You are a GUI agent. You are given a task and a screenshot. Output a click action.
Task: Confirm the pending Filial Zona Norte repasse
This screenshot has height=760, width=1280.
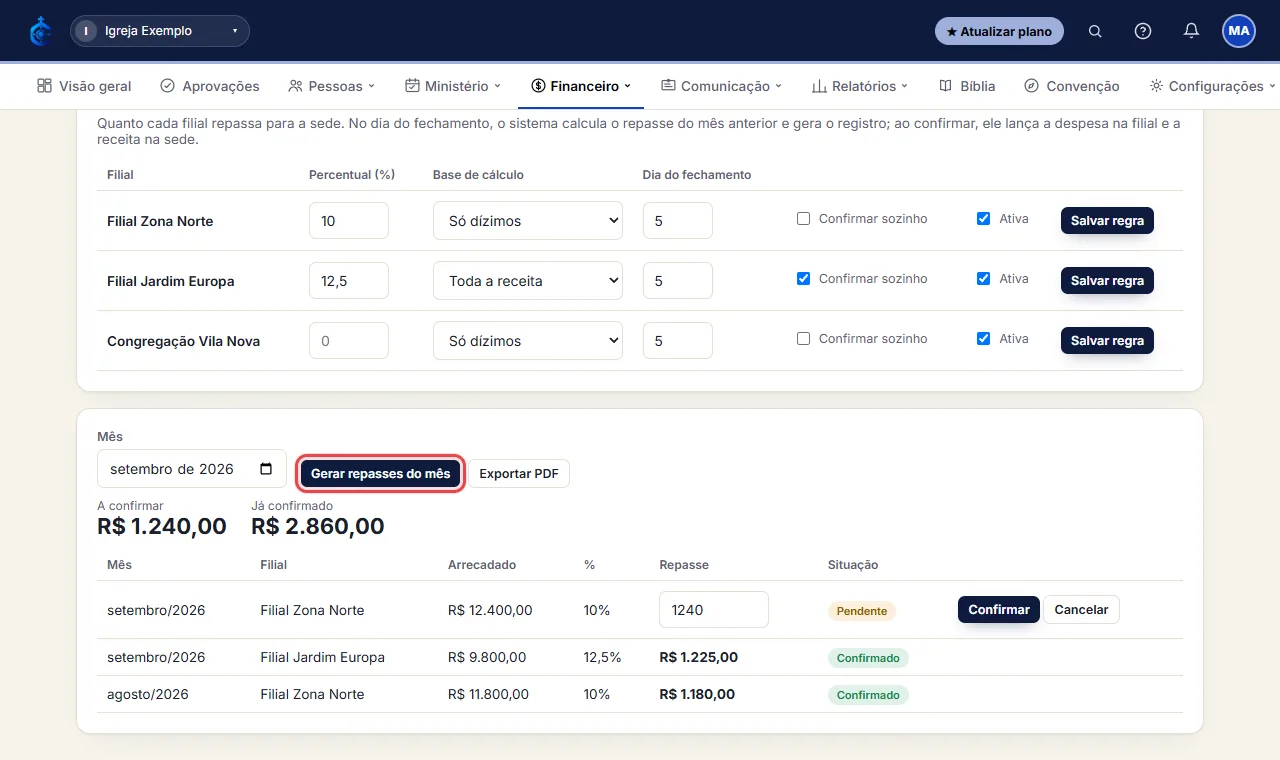999,609
